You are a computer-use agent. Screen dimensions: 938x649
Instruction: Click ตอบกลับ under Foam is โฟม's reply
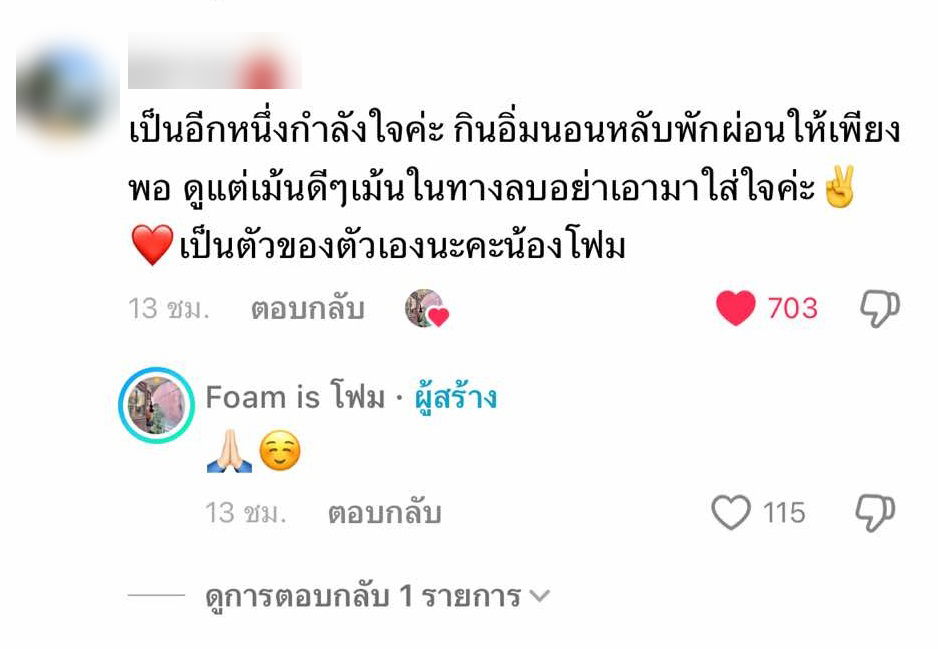pyautogui.click(x=385, y=513)
